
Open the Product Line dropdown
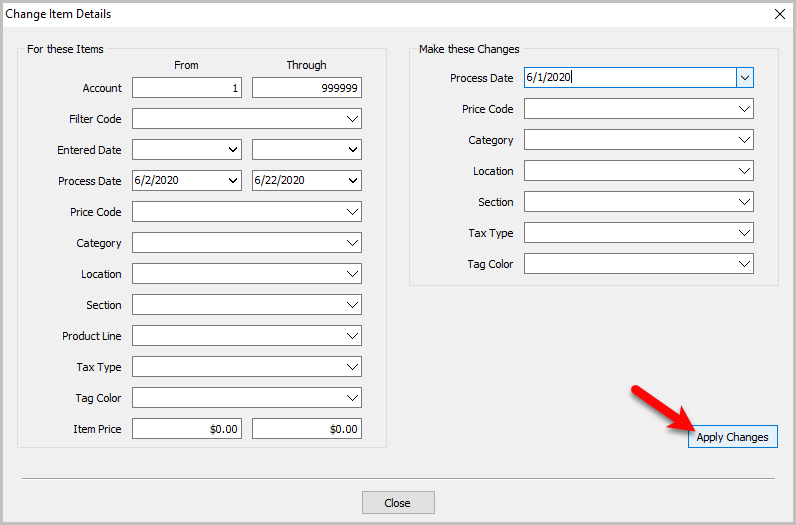click(247, 336)
